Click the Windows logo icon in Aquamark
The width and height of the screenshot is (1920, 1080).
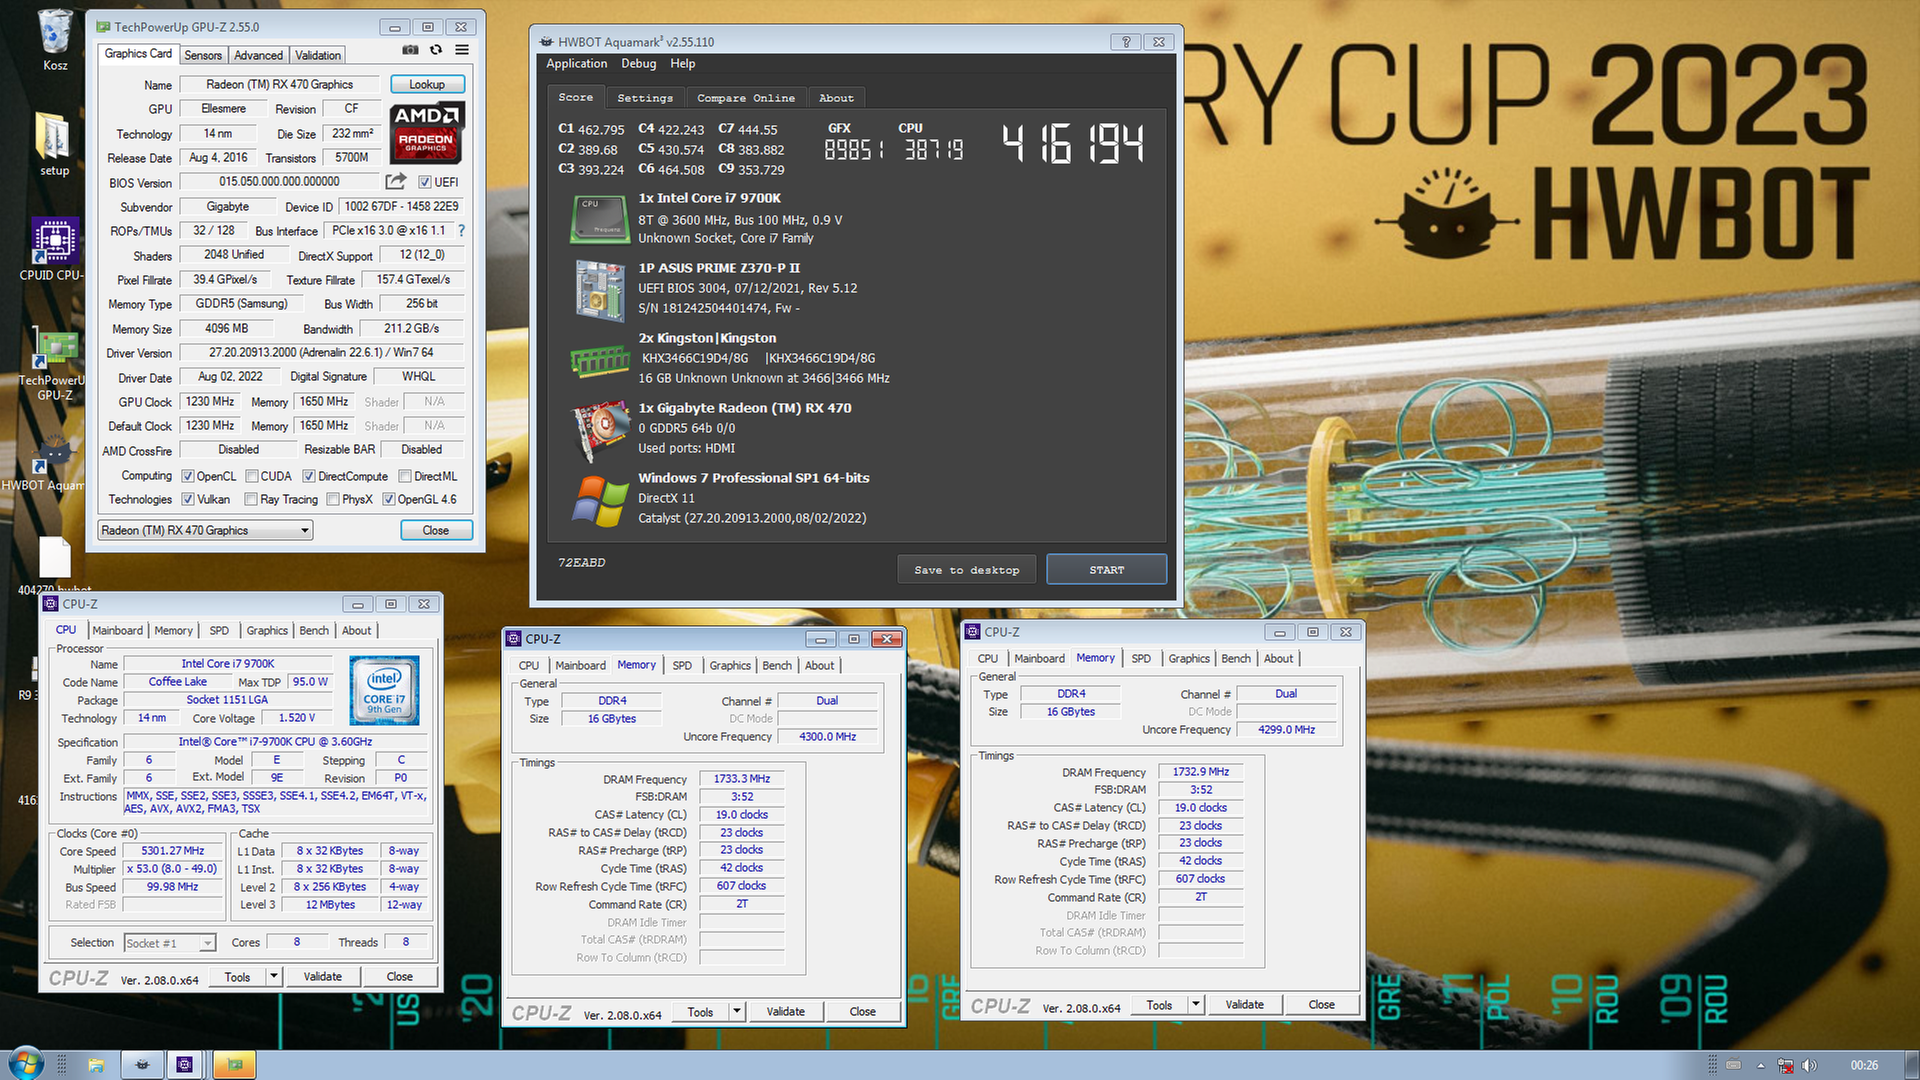(599, 501)
